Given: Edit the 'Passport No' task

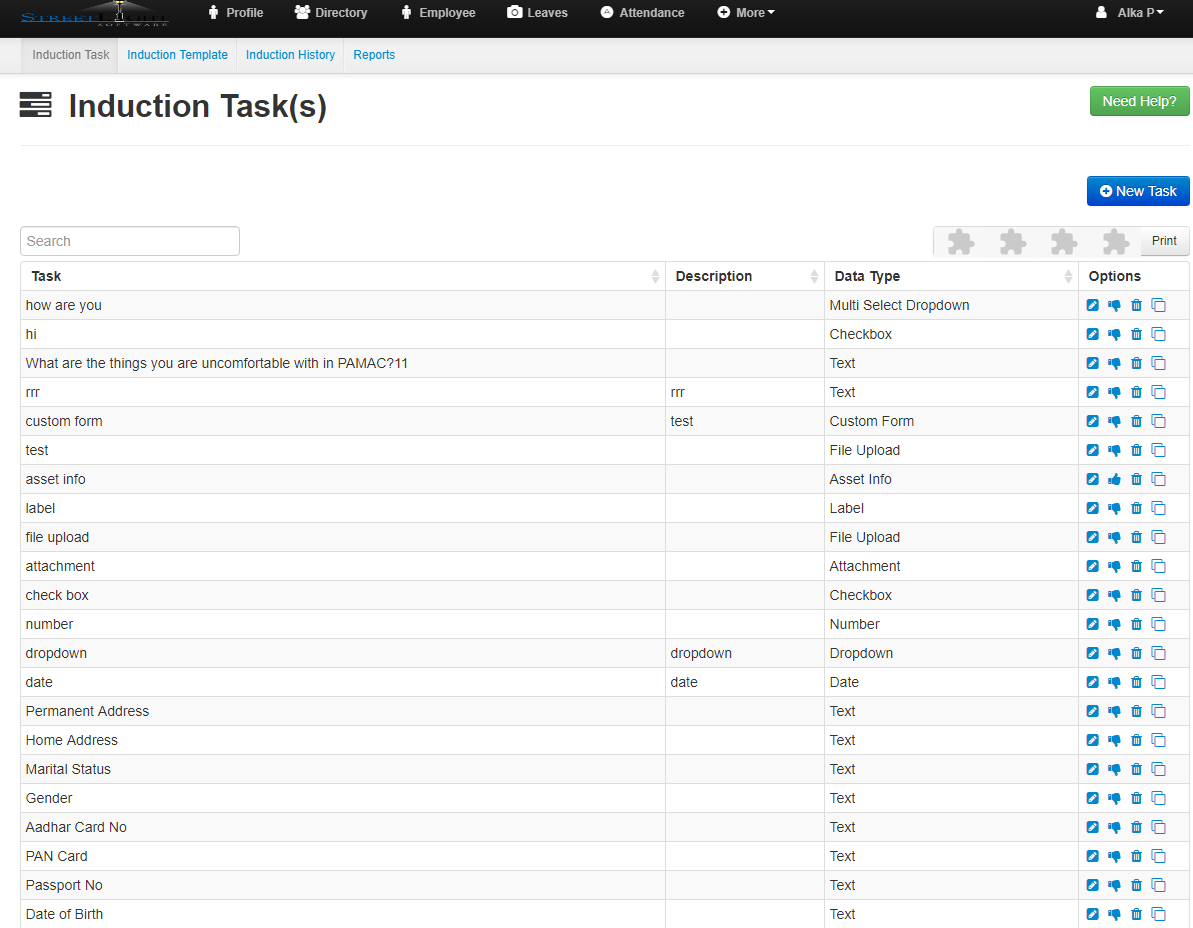Looking at the screenshot, I should point(1092,885).
